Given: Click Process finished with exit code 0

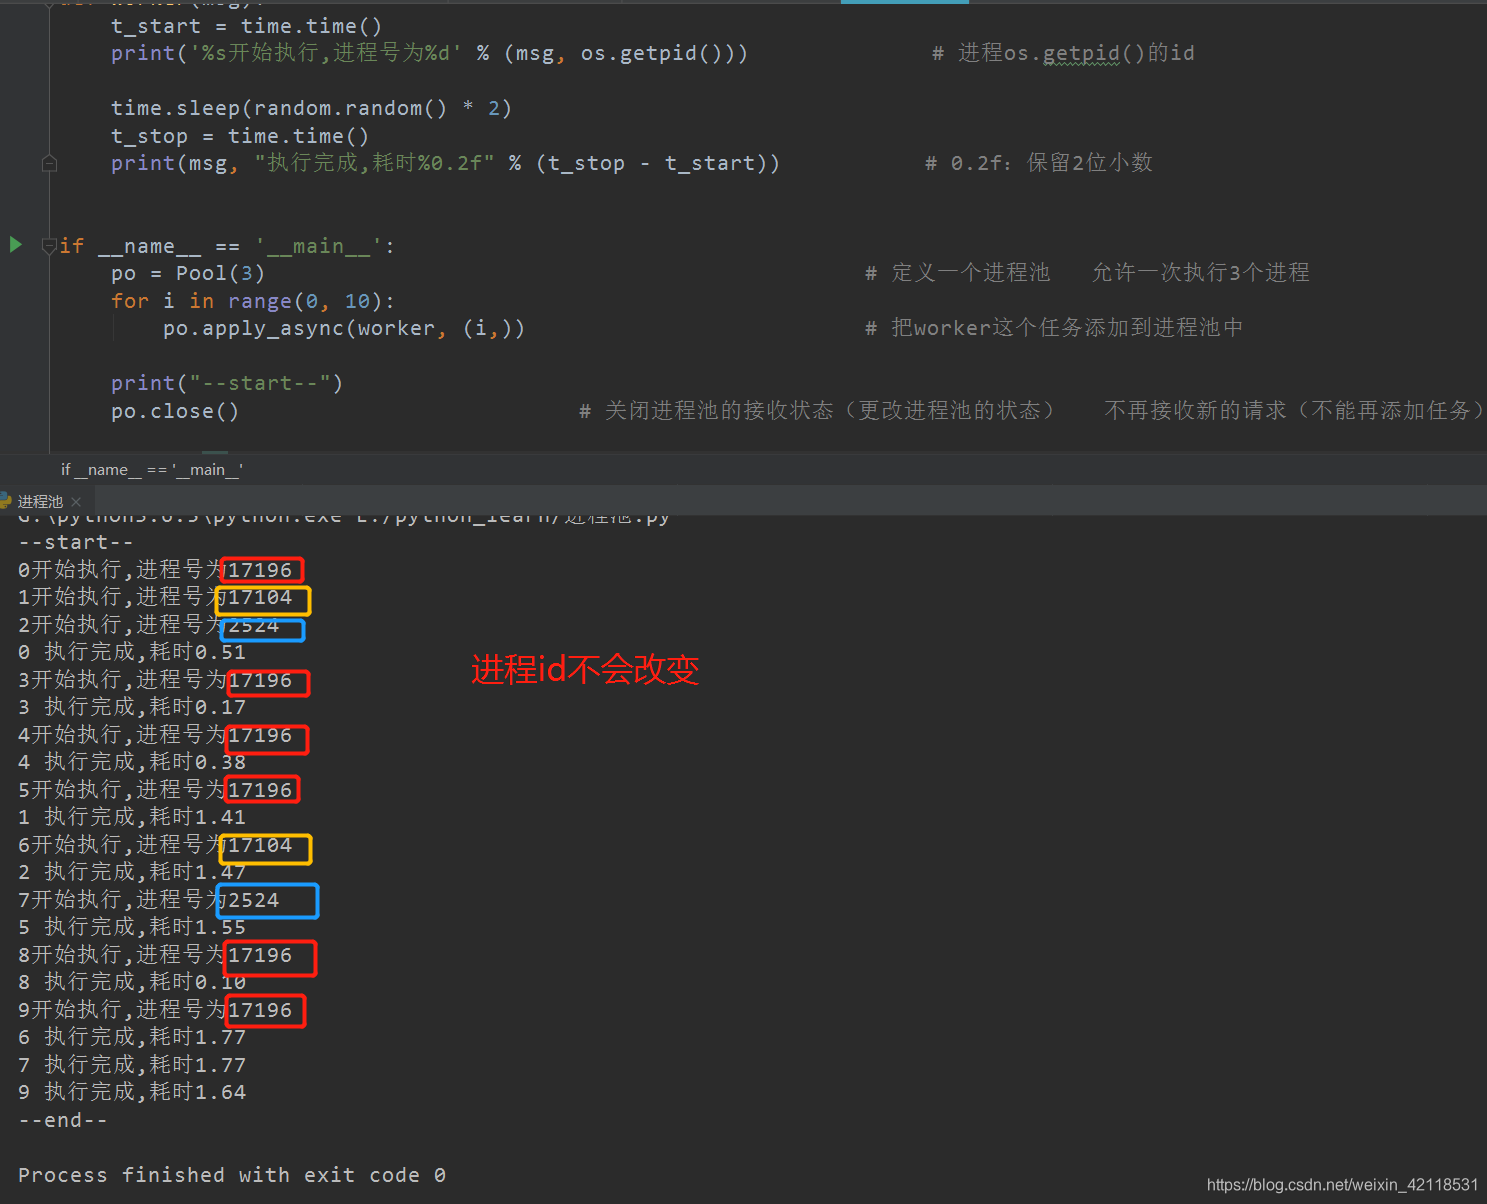Looking at the screenshot, I should coord(232,1175).
